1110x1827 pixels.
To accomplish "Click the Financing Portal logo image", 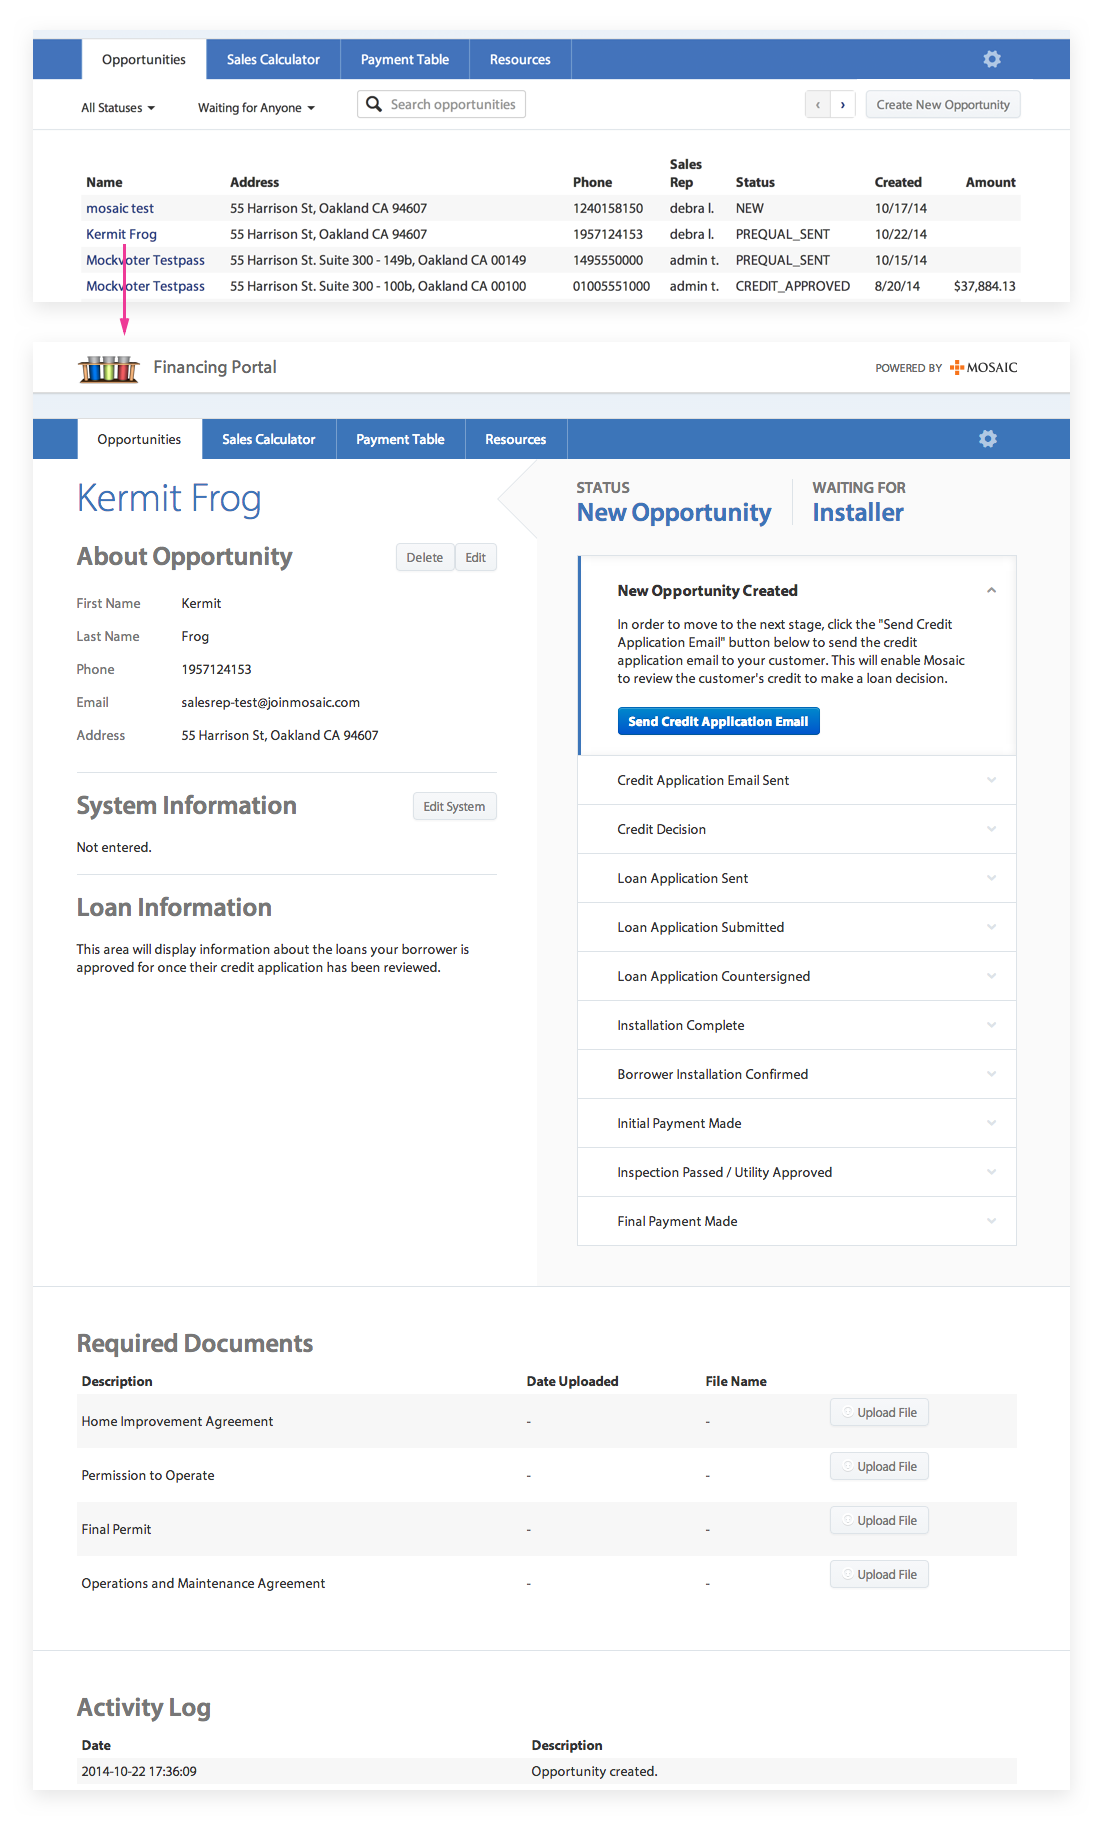I will coord(109,368).
